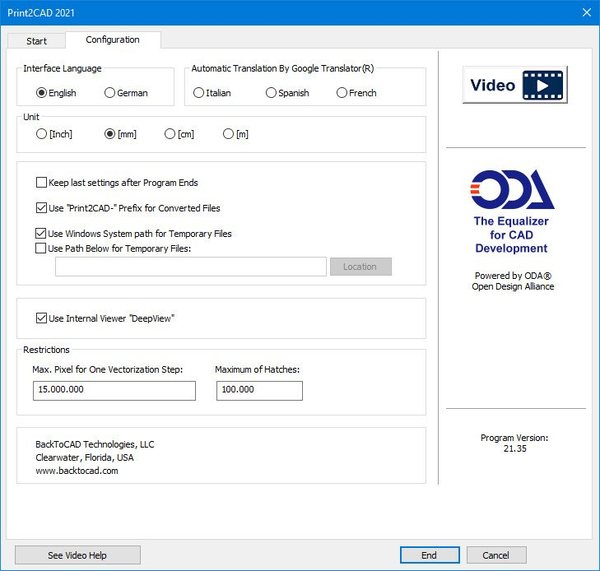Check Use Path Below for Temporary Files
The image size is (600, 571).
[41, 248]
